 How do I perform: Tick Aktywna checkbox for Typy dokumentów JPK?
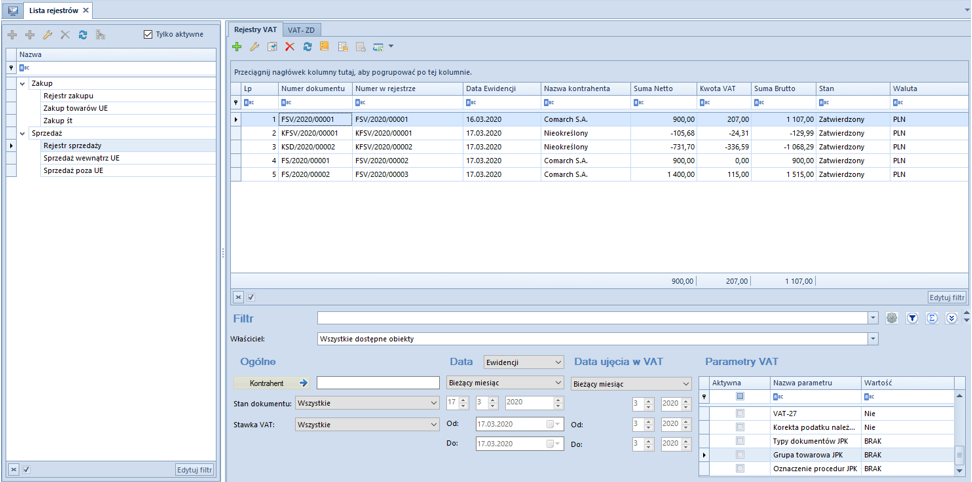[x=740, y=441]
